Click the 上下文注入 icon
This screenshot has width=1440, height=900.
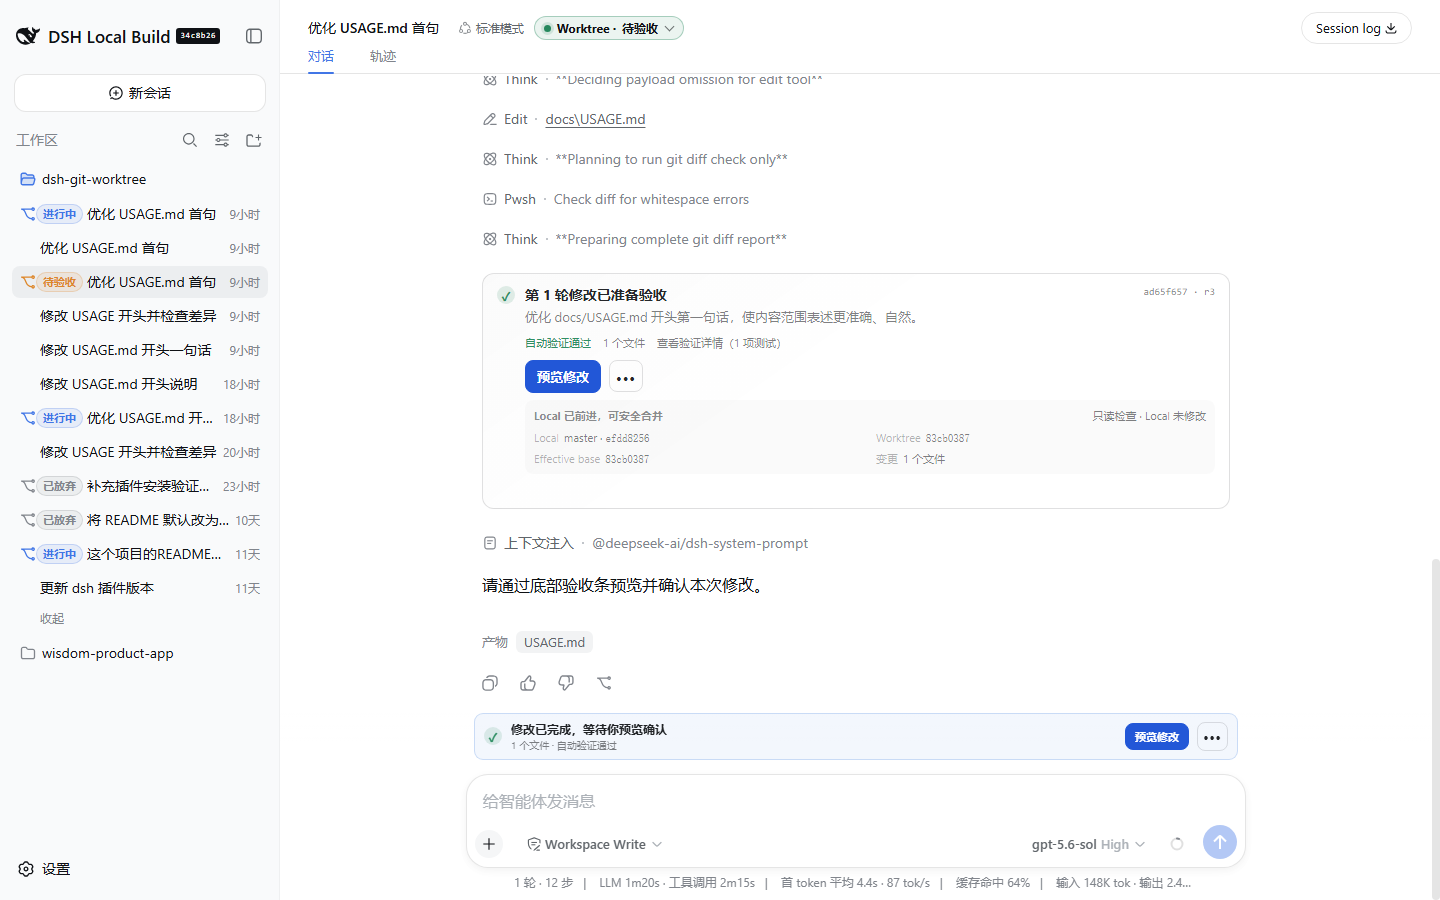click(x=490, y=543)
